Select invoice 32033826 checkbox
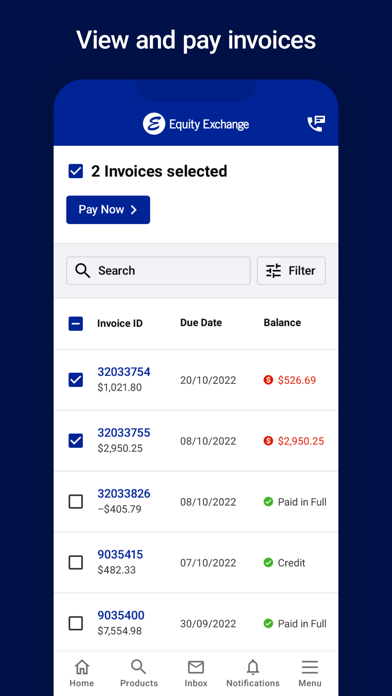Screen dimensions: 392x696 tap(76, 502)
